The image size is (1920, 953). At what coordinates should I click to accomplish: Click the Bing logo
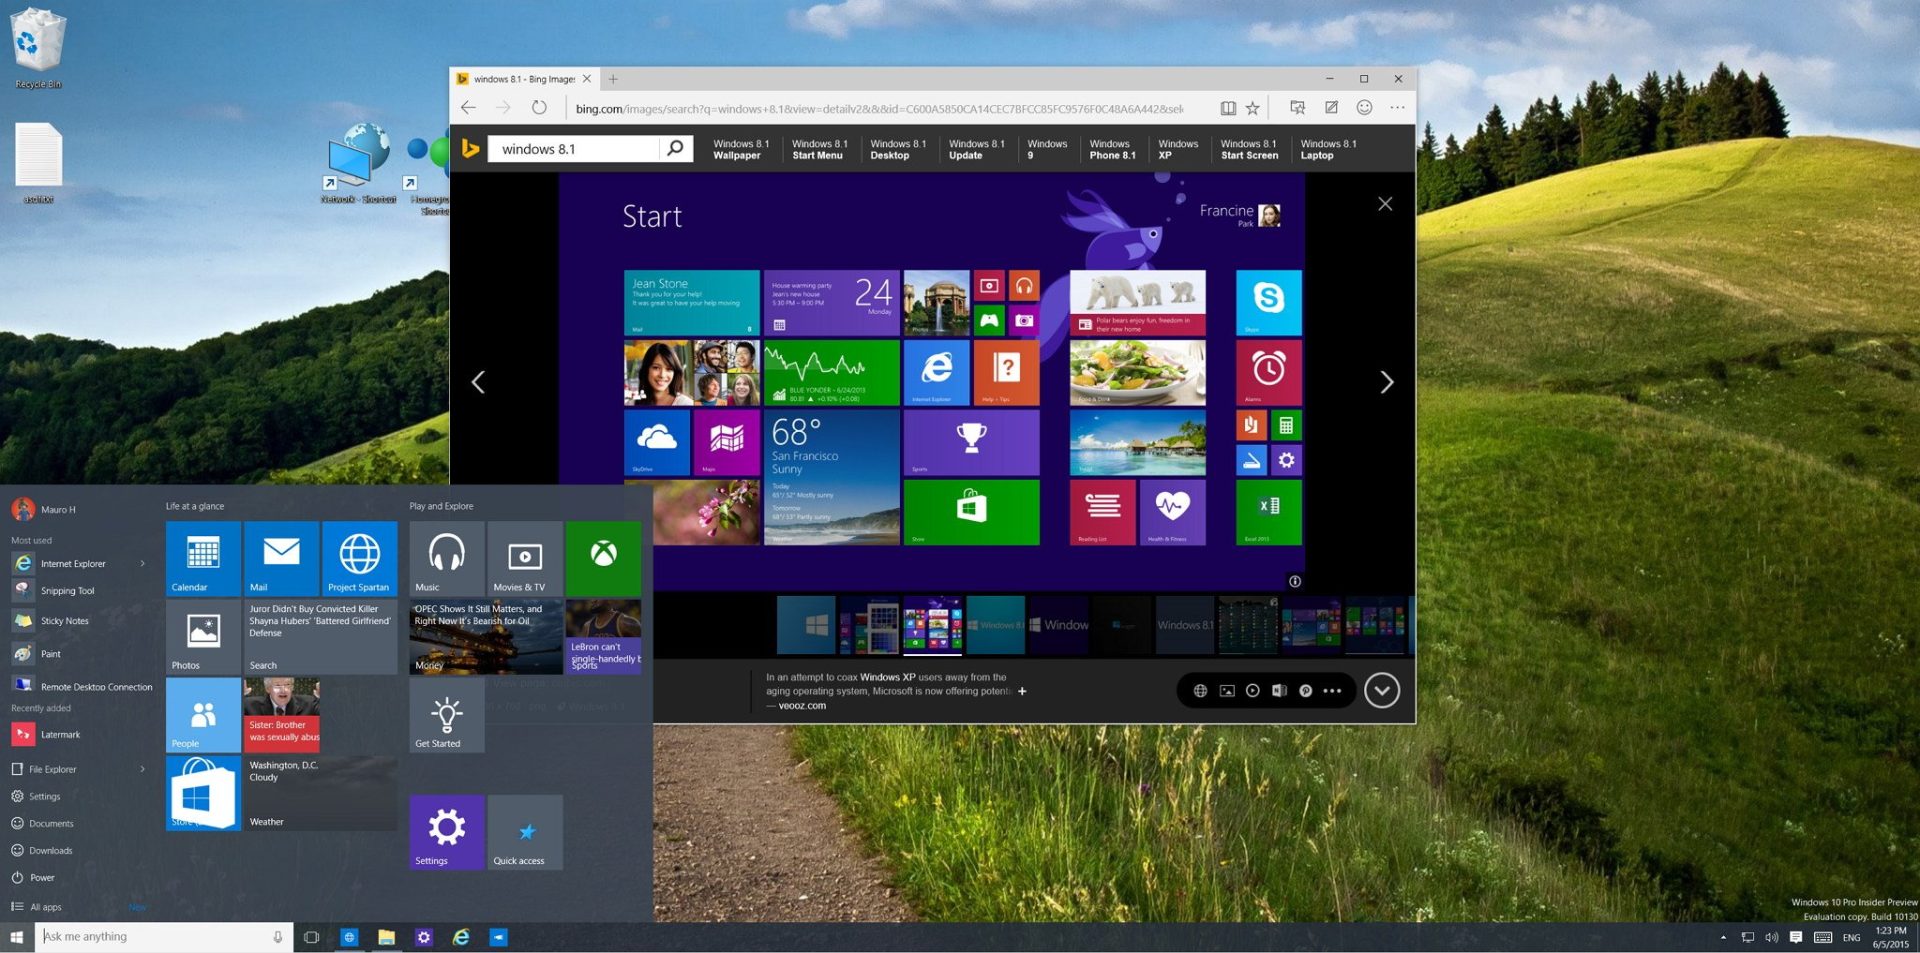coord(470,149)
